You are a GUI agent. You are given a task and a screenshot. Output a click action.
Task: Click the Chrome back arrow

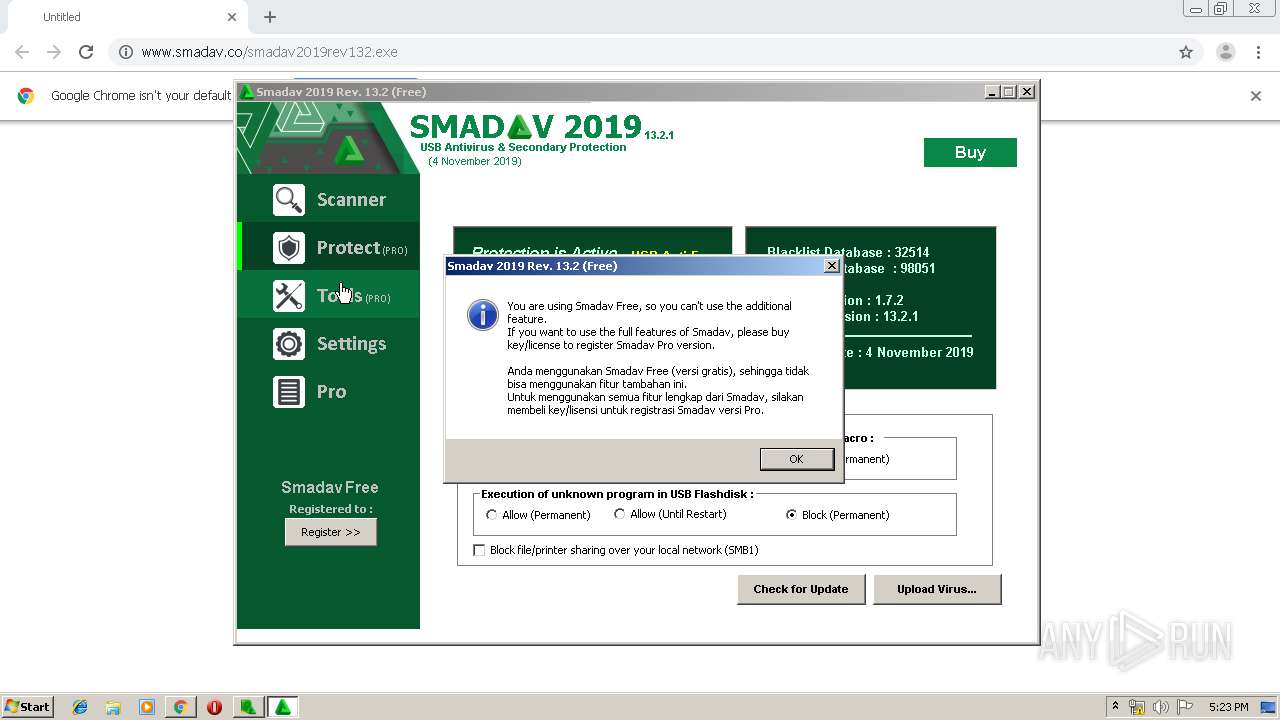(22, 52)
